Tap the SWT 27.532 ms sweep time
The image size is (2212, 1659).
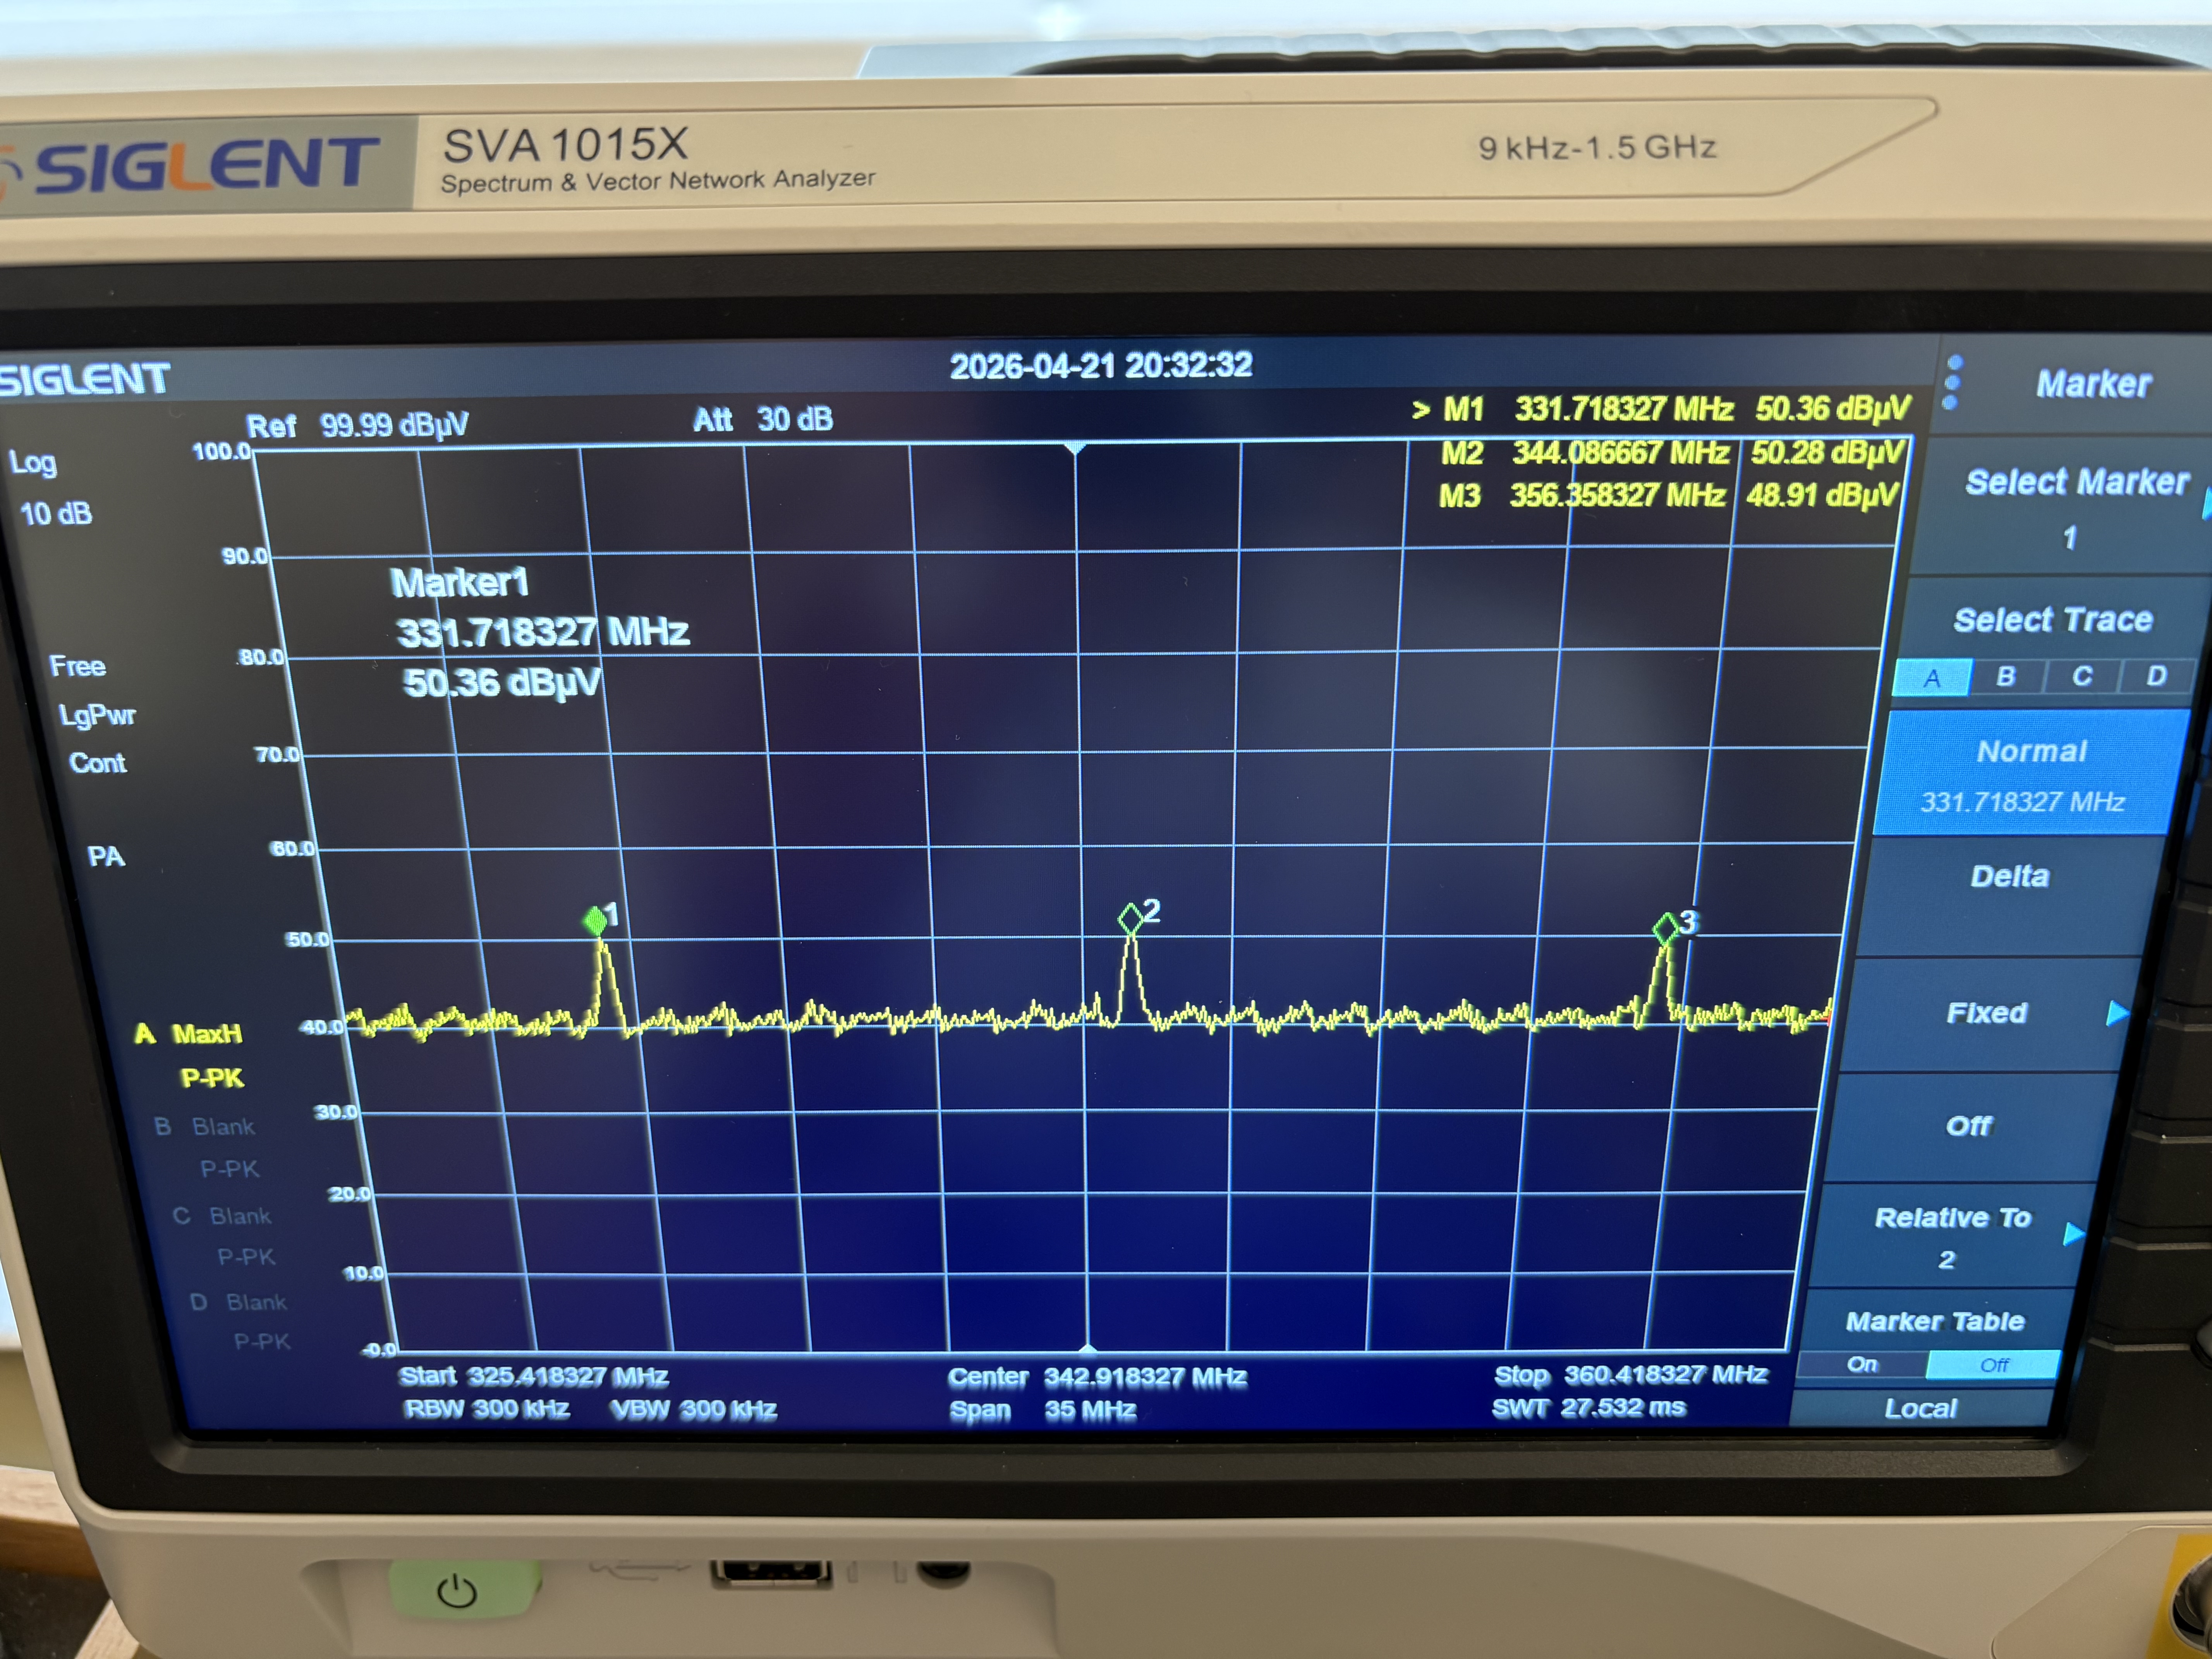tap(1588, 1408)
